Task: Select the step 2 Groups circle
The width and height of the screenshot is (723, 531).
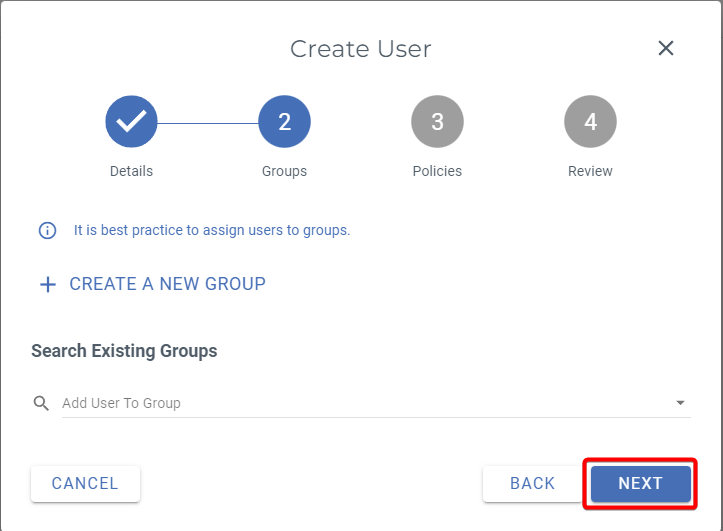Action: [x=284, y=122]
